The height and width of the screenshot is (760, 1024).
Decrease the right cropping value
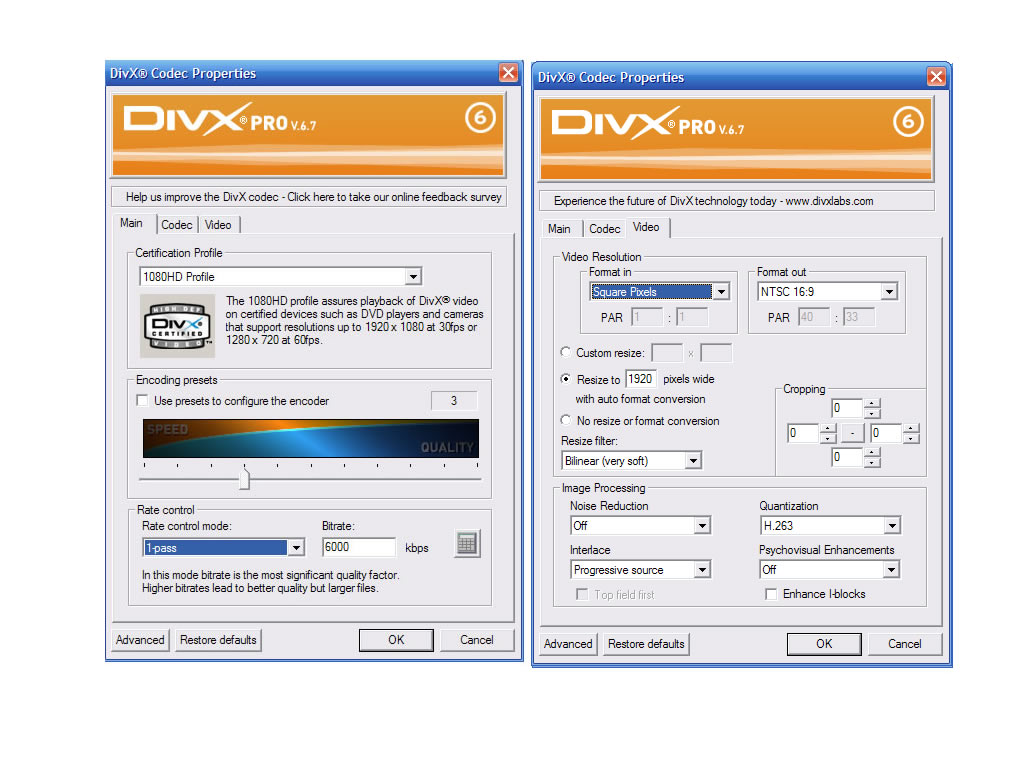coord(910,438)
